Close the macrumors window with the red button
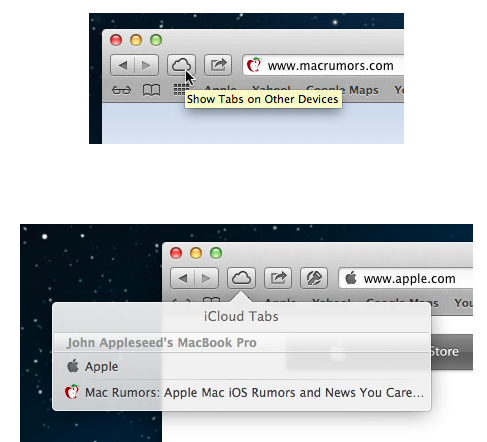This screenshot has height=442, width=487. 116,40
